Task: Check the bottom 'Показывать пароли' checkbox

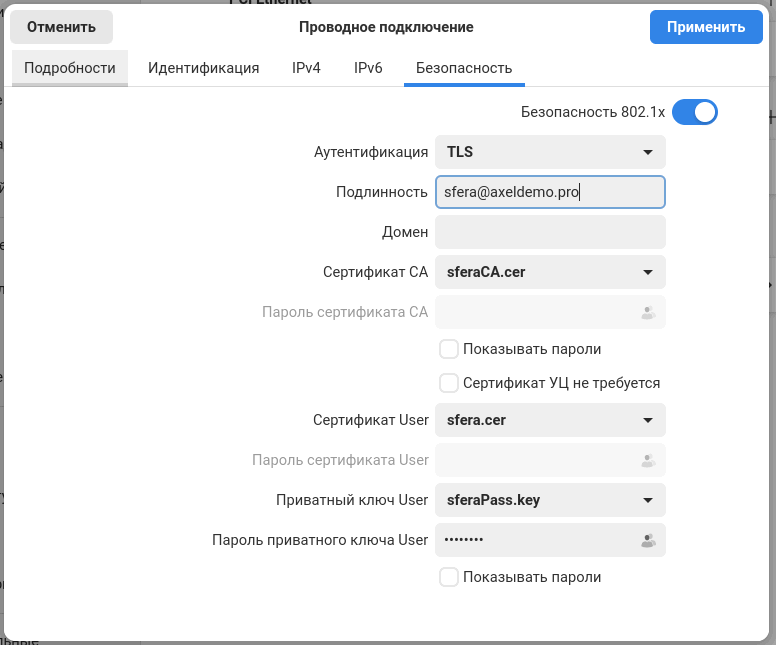Action: point(449,577)
